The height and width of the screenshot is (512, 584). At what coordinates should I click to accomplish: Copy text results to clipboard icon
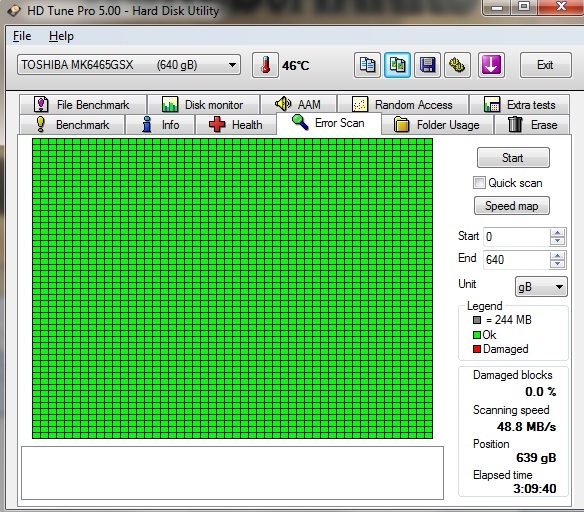367,65
